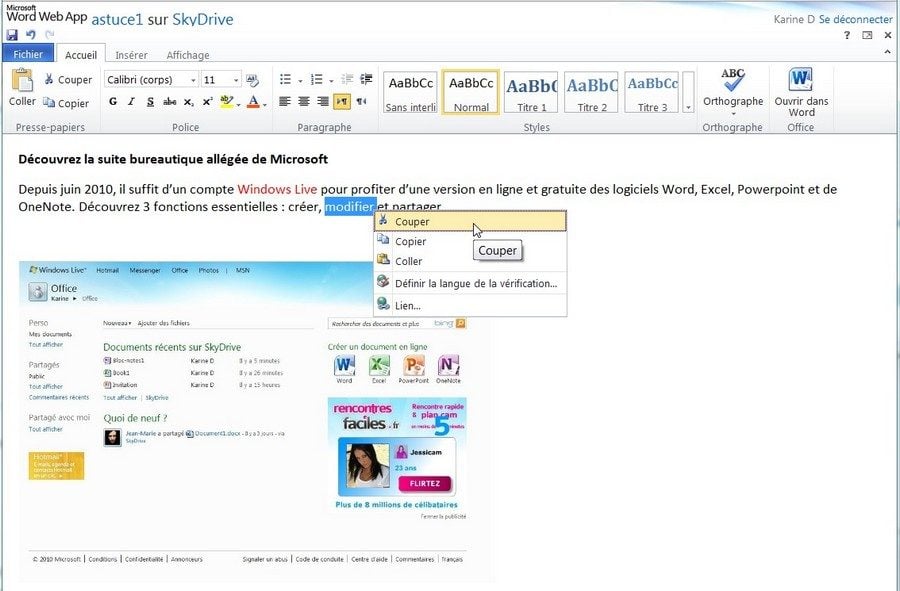Click the Se déconnecter link
The width and height of the screenshot is (900, 591).
pos(855,19)
